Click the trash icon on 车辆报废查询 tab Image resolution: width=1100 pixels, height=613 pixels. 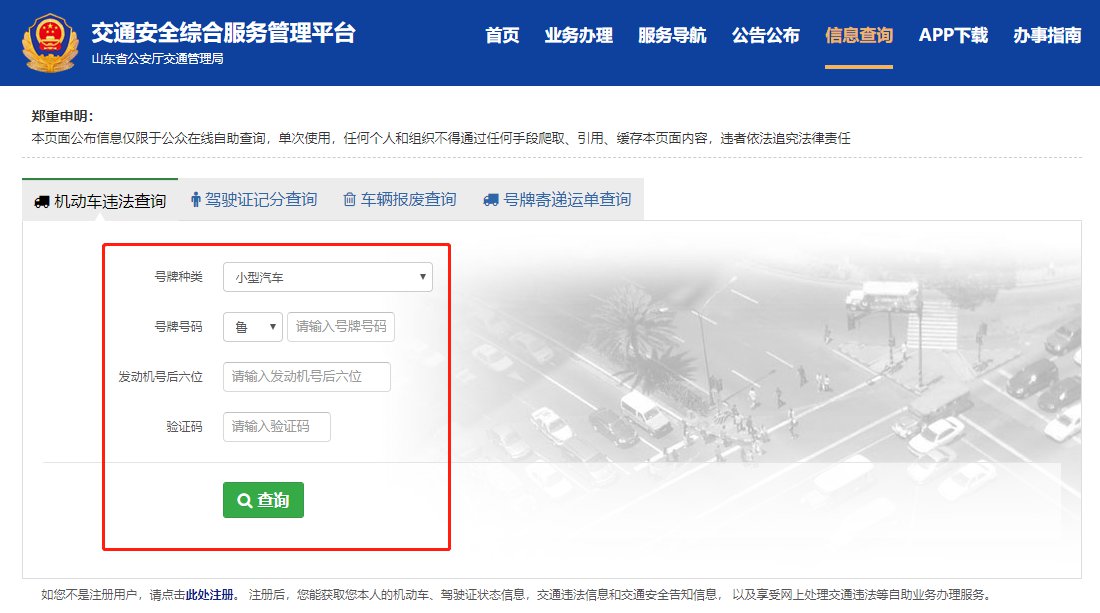tap(349, 200)
